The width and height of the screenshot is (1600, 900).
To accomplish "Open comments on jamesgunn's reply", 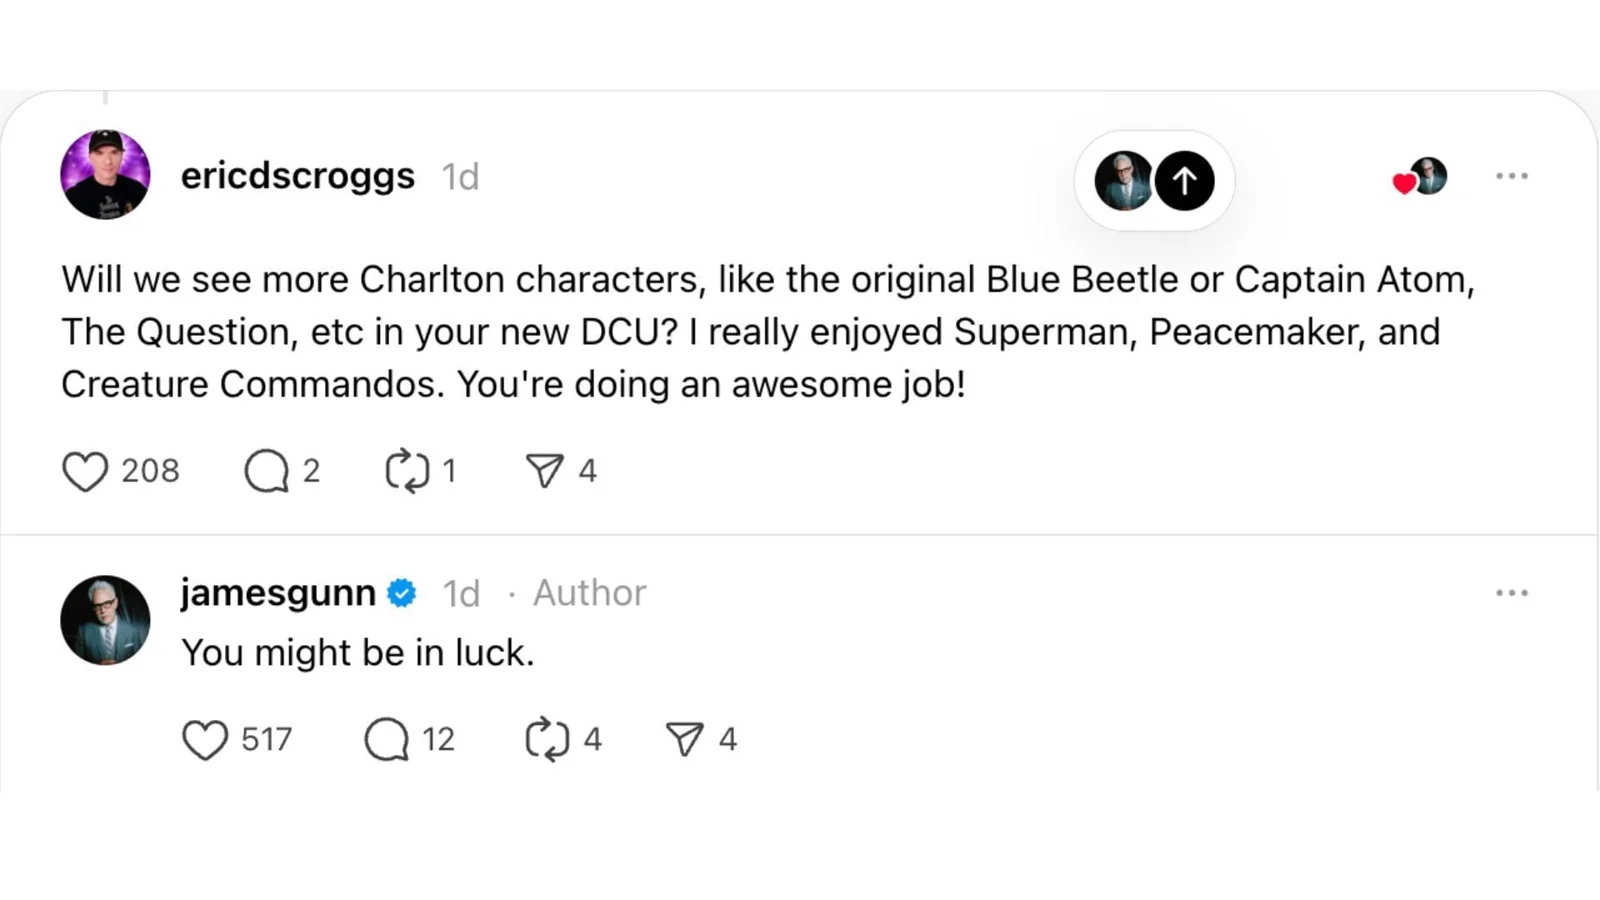I will tap(387, 740).
